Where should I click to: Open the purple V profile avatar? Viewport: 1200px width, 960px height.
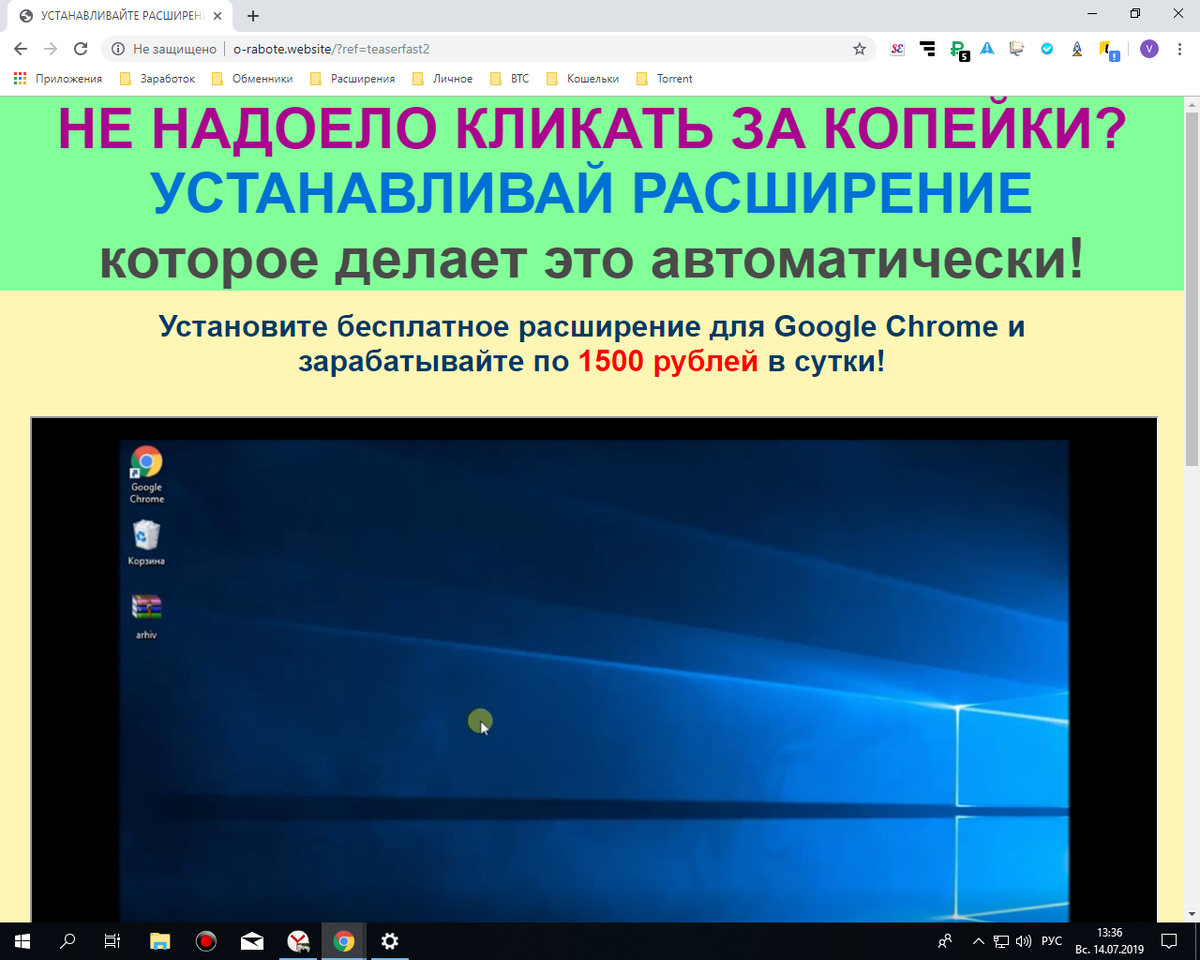coord(1149,48)
